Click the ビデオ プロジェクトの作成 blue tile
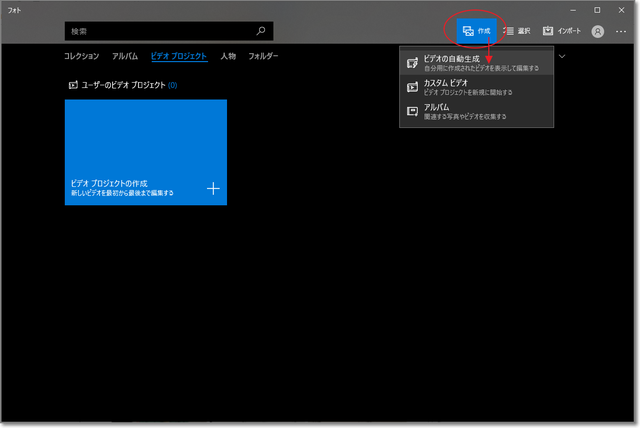 146,152
